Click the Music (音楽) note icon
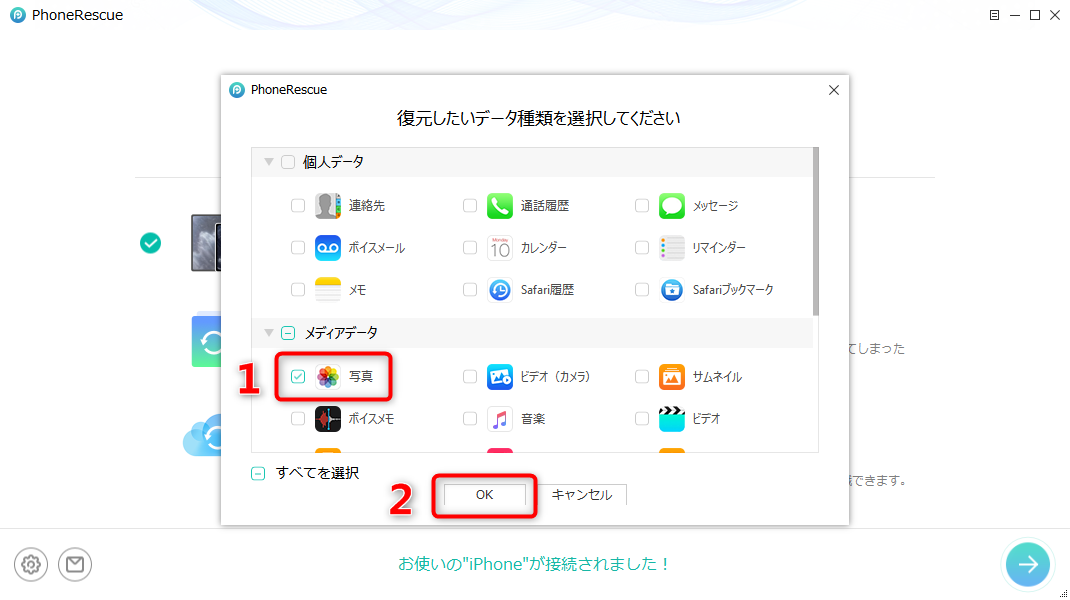The image size is (1070, 600). coord(500,418)
